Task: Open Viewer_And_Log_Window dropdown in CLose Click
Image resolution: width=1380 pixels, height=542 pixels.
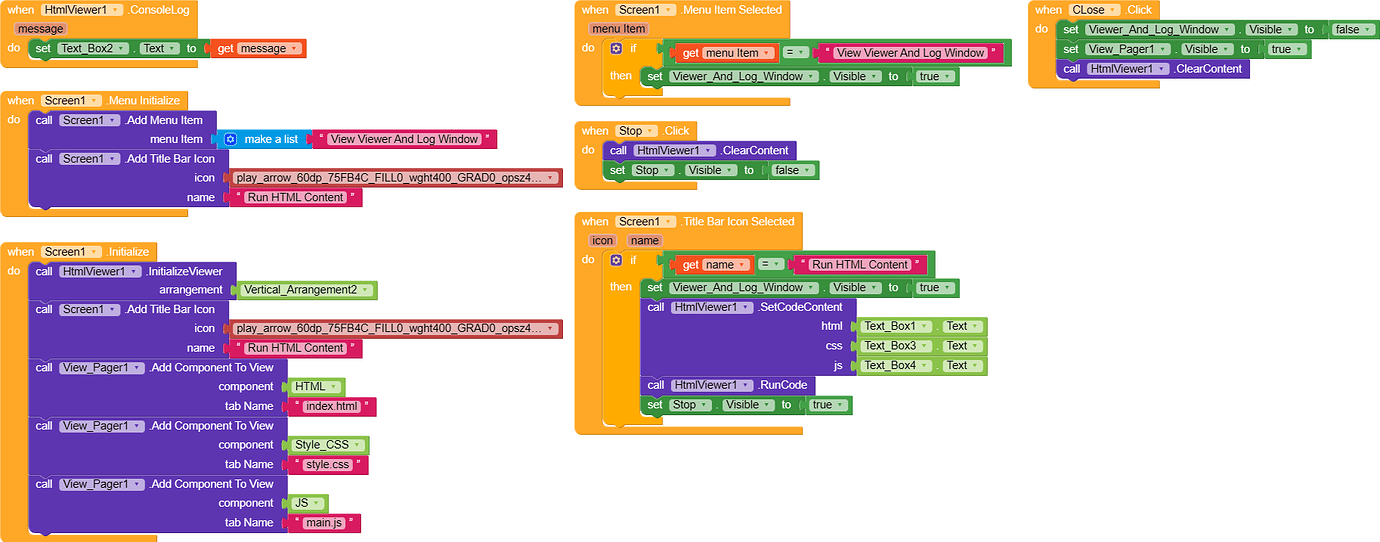Action: pyautogui.click(x=1160, y=29)
